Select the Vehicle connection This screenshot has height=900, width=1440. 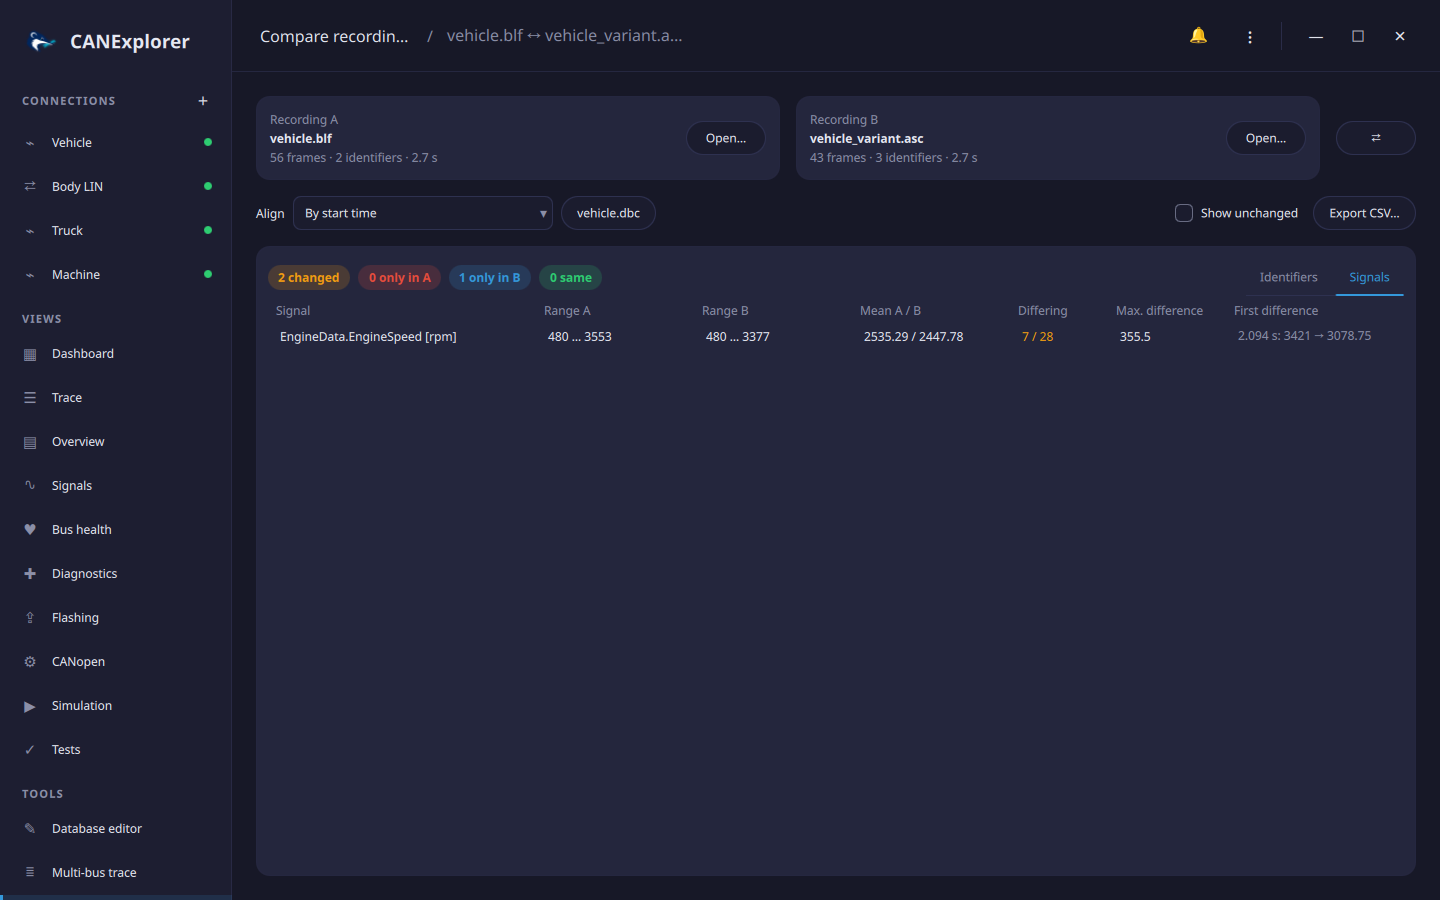click(116, 143)
